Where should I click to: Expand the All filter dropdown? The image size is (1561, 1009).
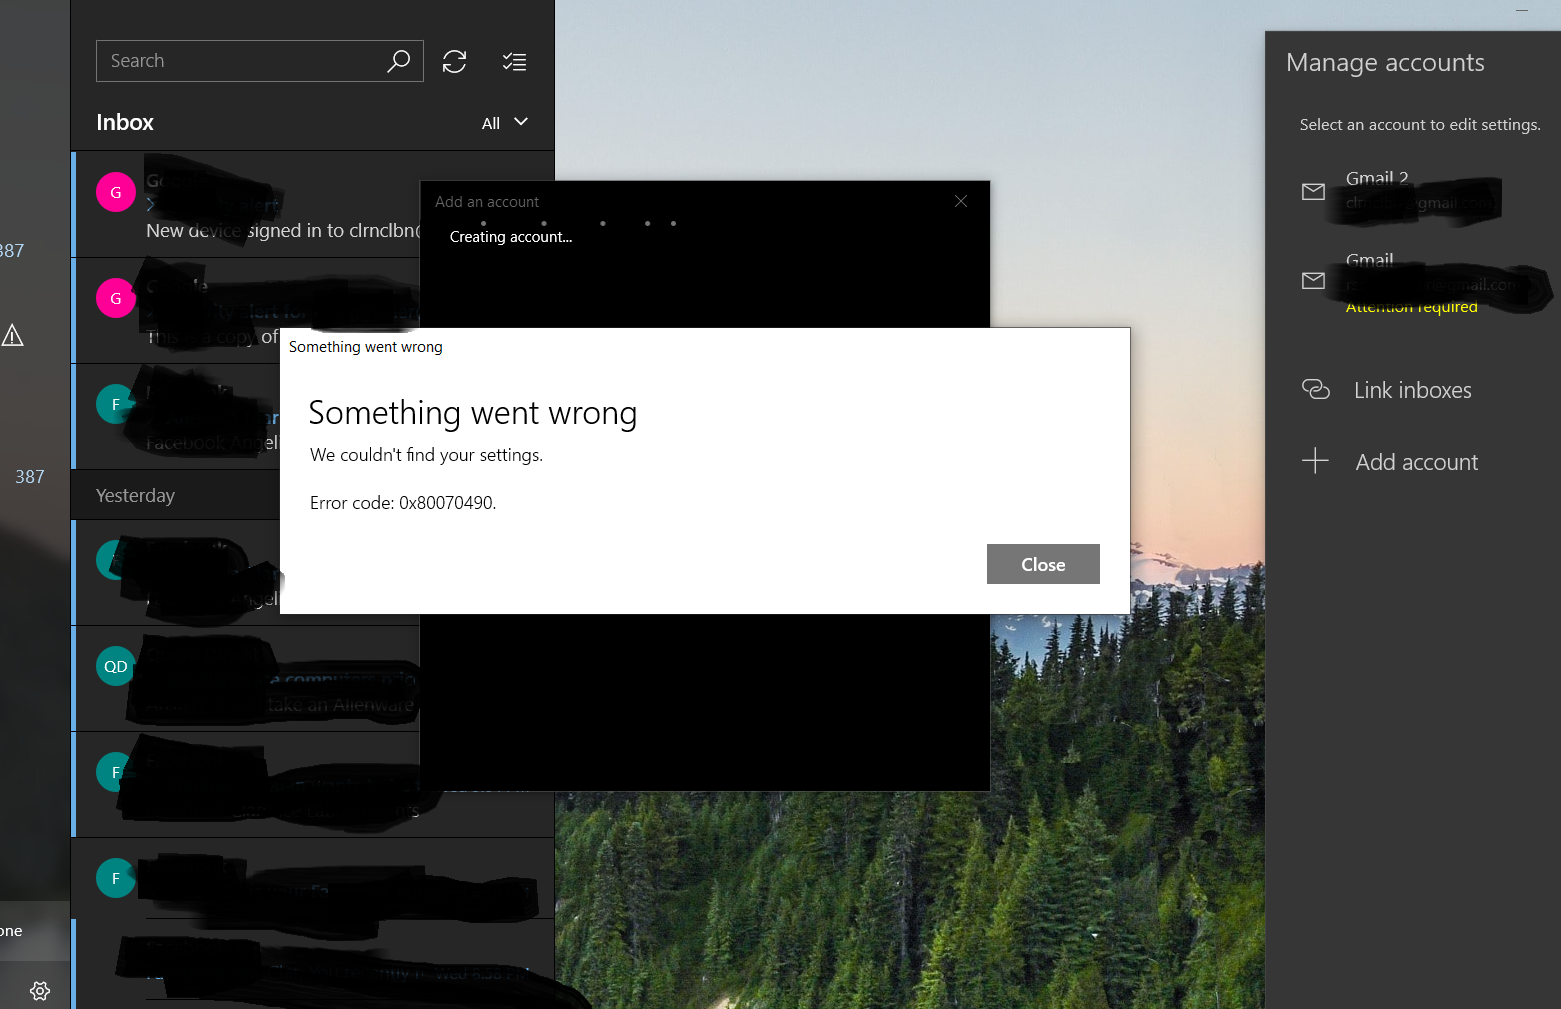click(x=505, y=123)
